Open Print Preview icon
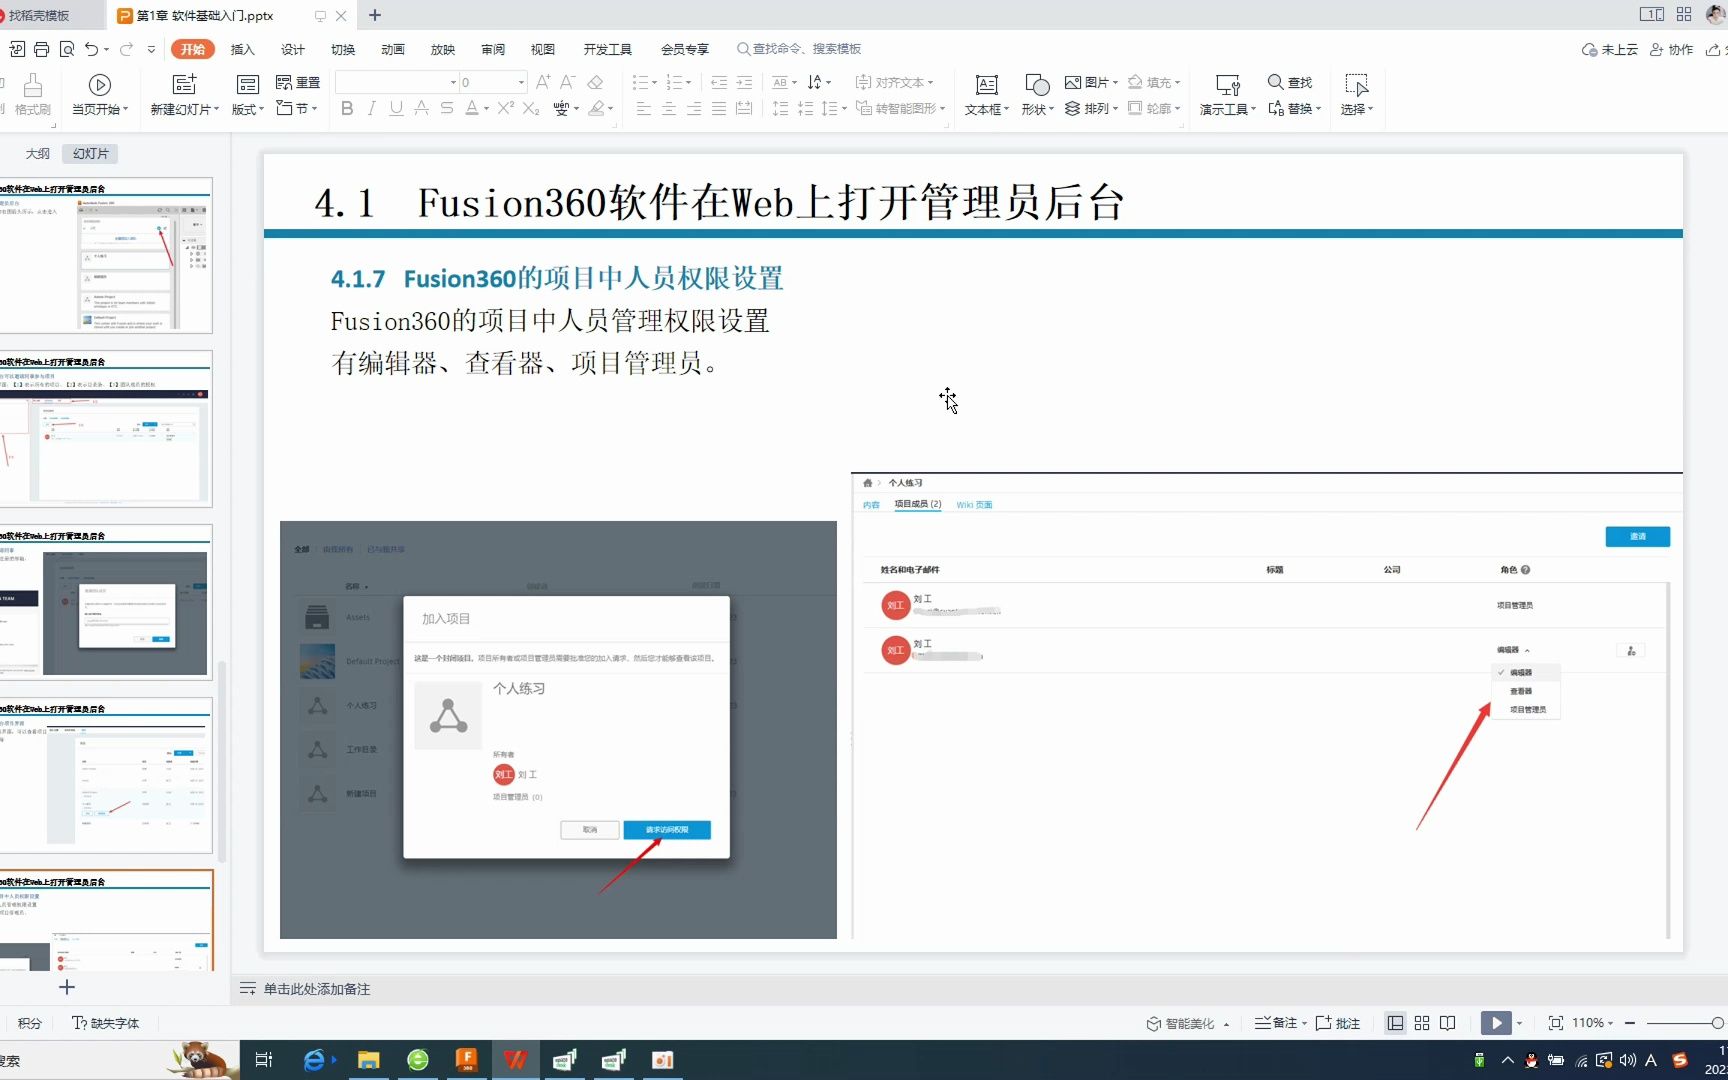The width and height of the screenshot is (1728, 1080). (x=67, y=49)
